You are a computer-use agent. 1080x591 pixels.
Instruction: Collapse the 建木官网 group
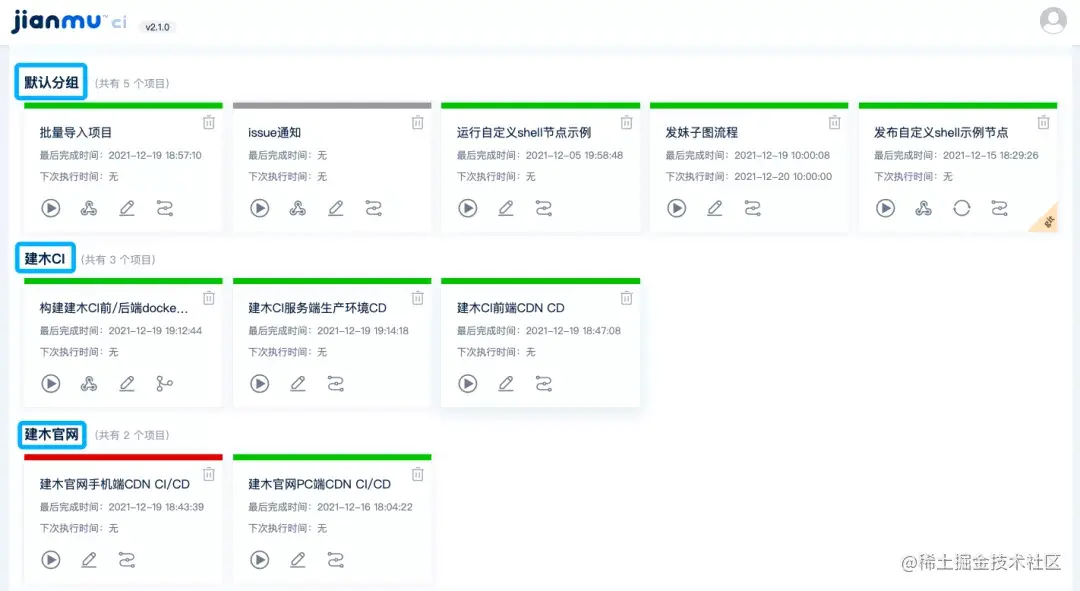51,434
